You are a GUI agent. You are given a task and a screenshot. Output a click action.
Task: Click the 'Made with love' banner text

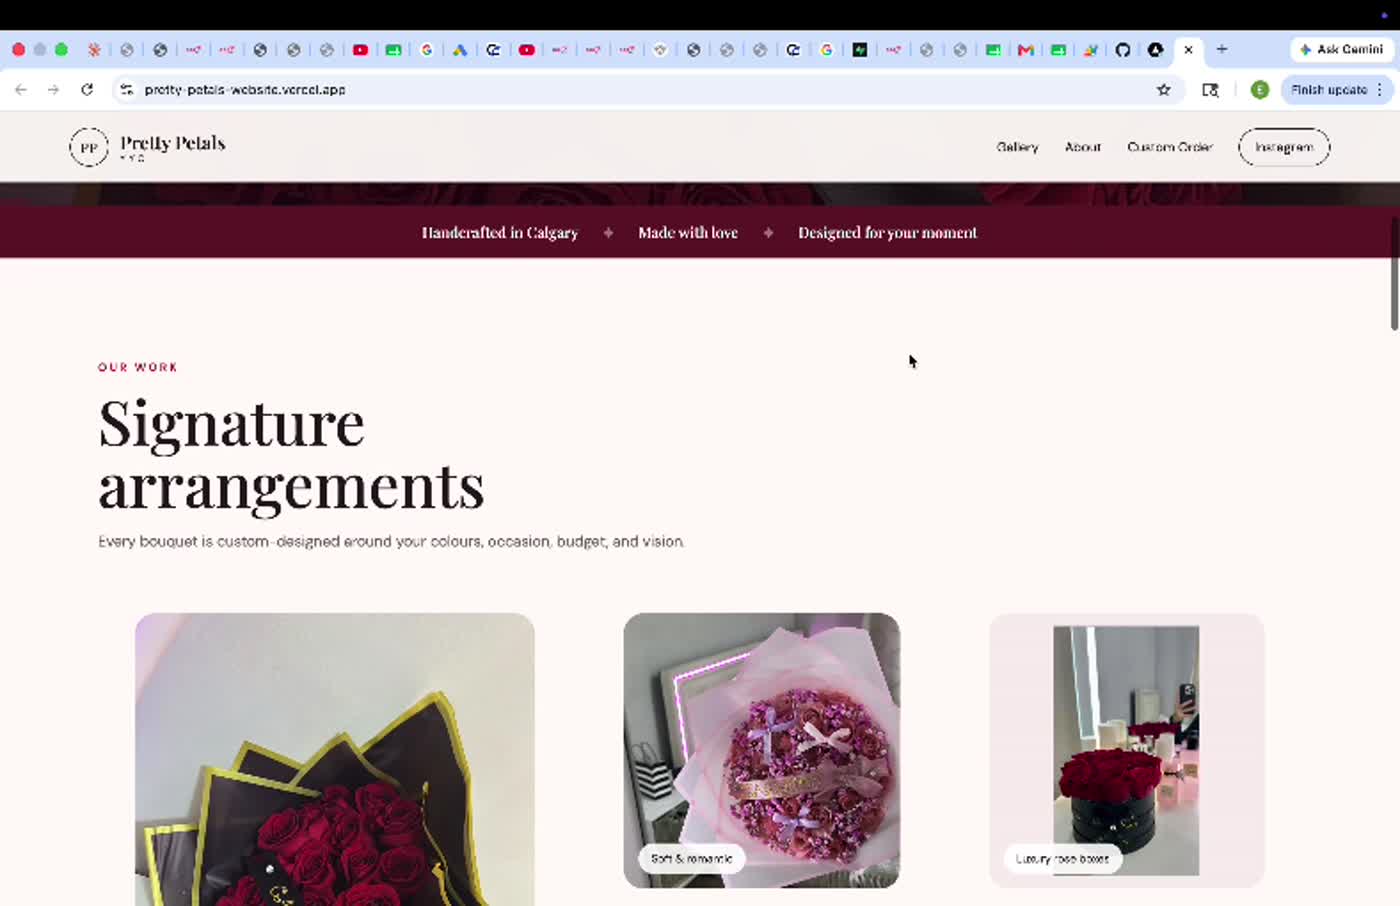pyautogui.click(x=688, y=232)
